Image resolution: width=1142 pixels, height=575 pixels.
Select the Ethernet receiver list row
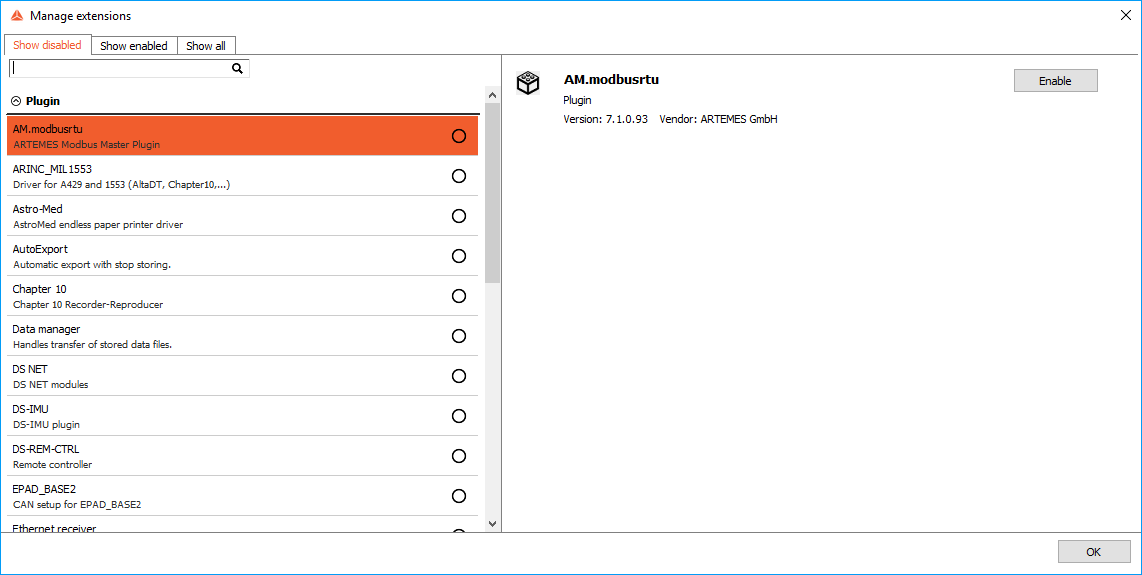(243, 525)
